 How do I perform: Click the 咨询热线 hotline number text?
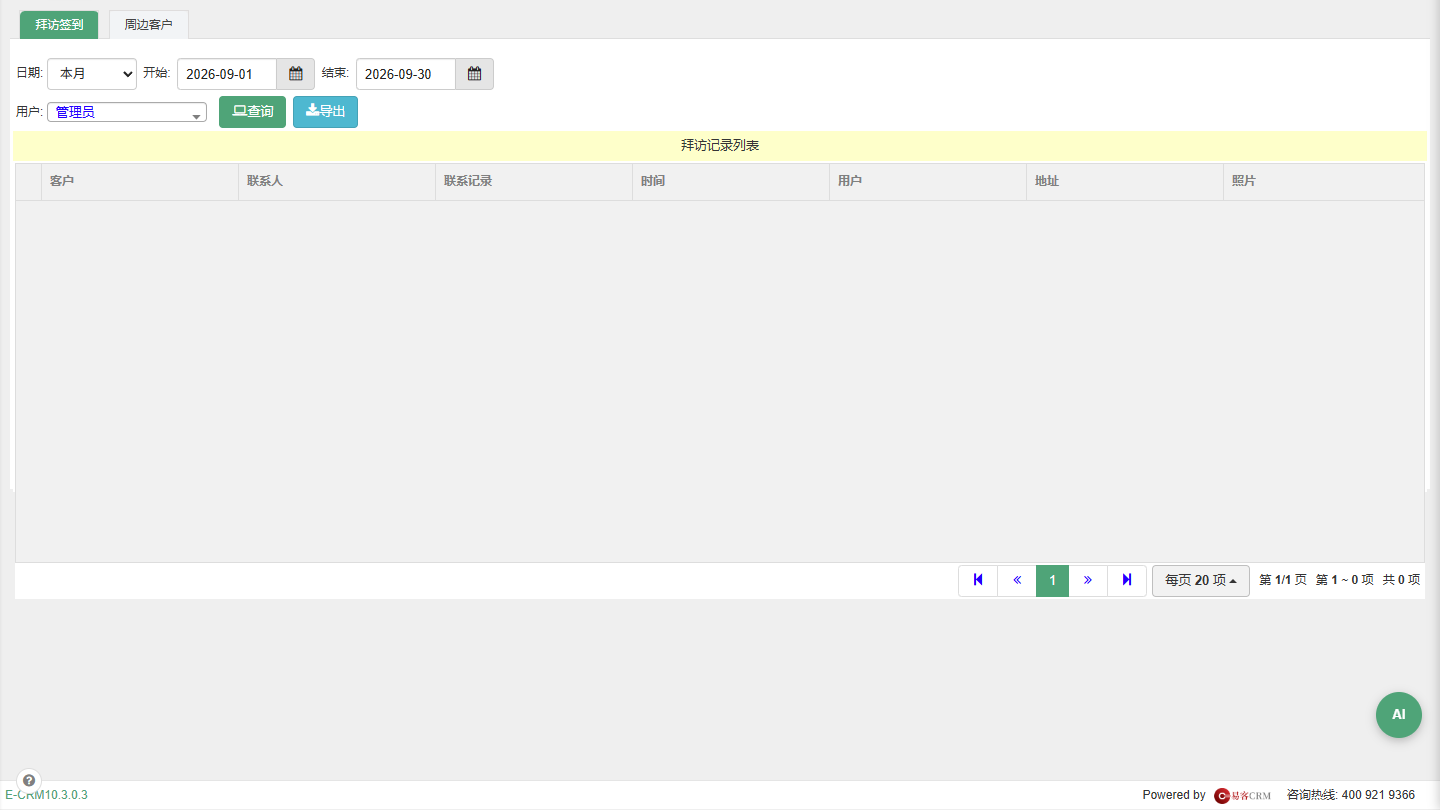1351,795
